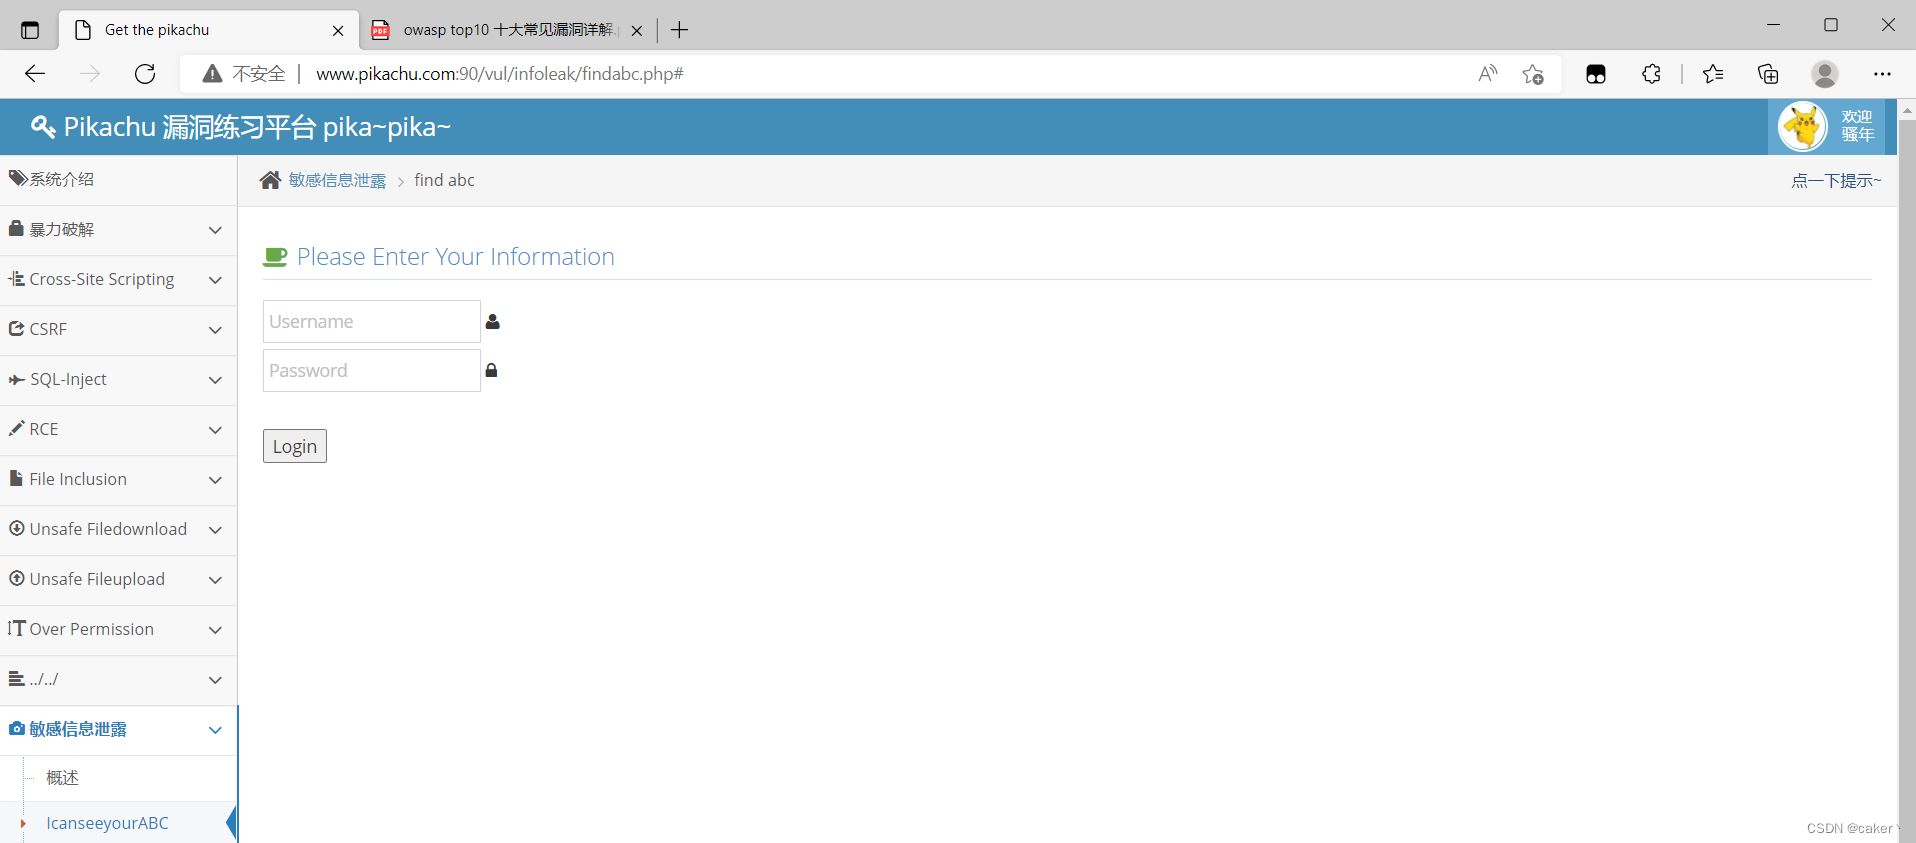Click the forward navigation arrow
The image size is (1916, 843).
tap(90, 73)
